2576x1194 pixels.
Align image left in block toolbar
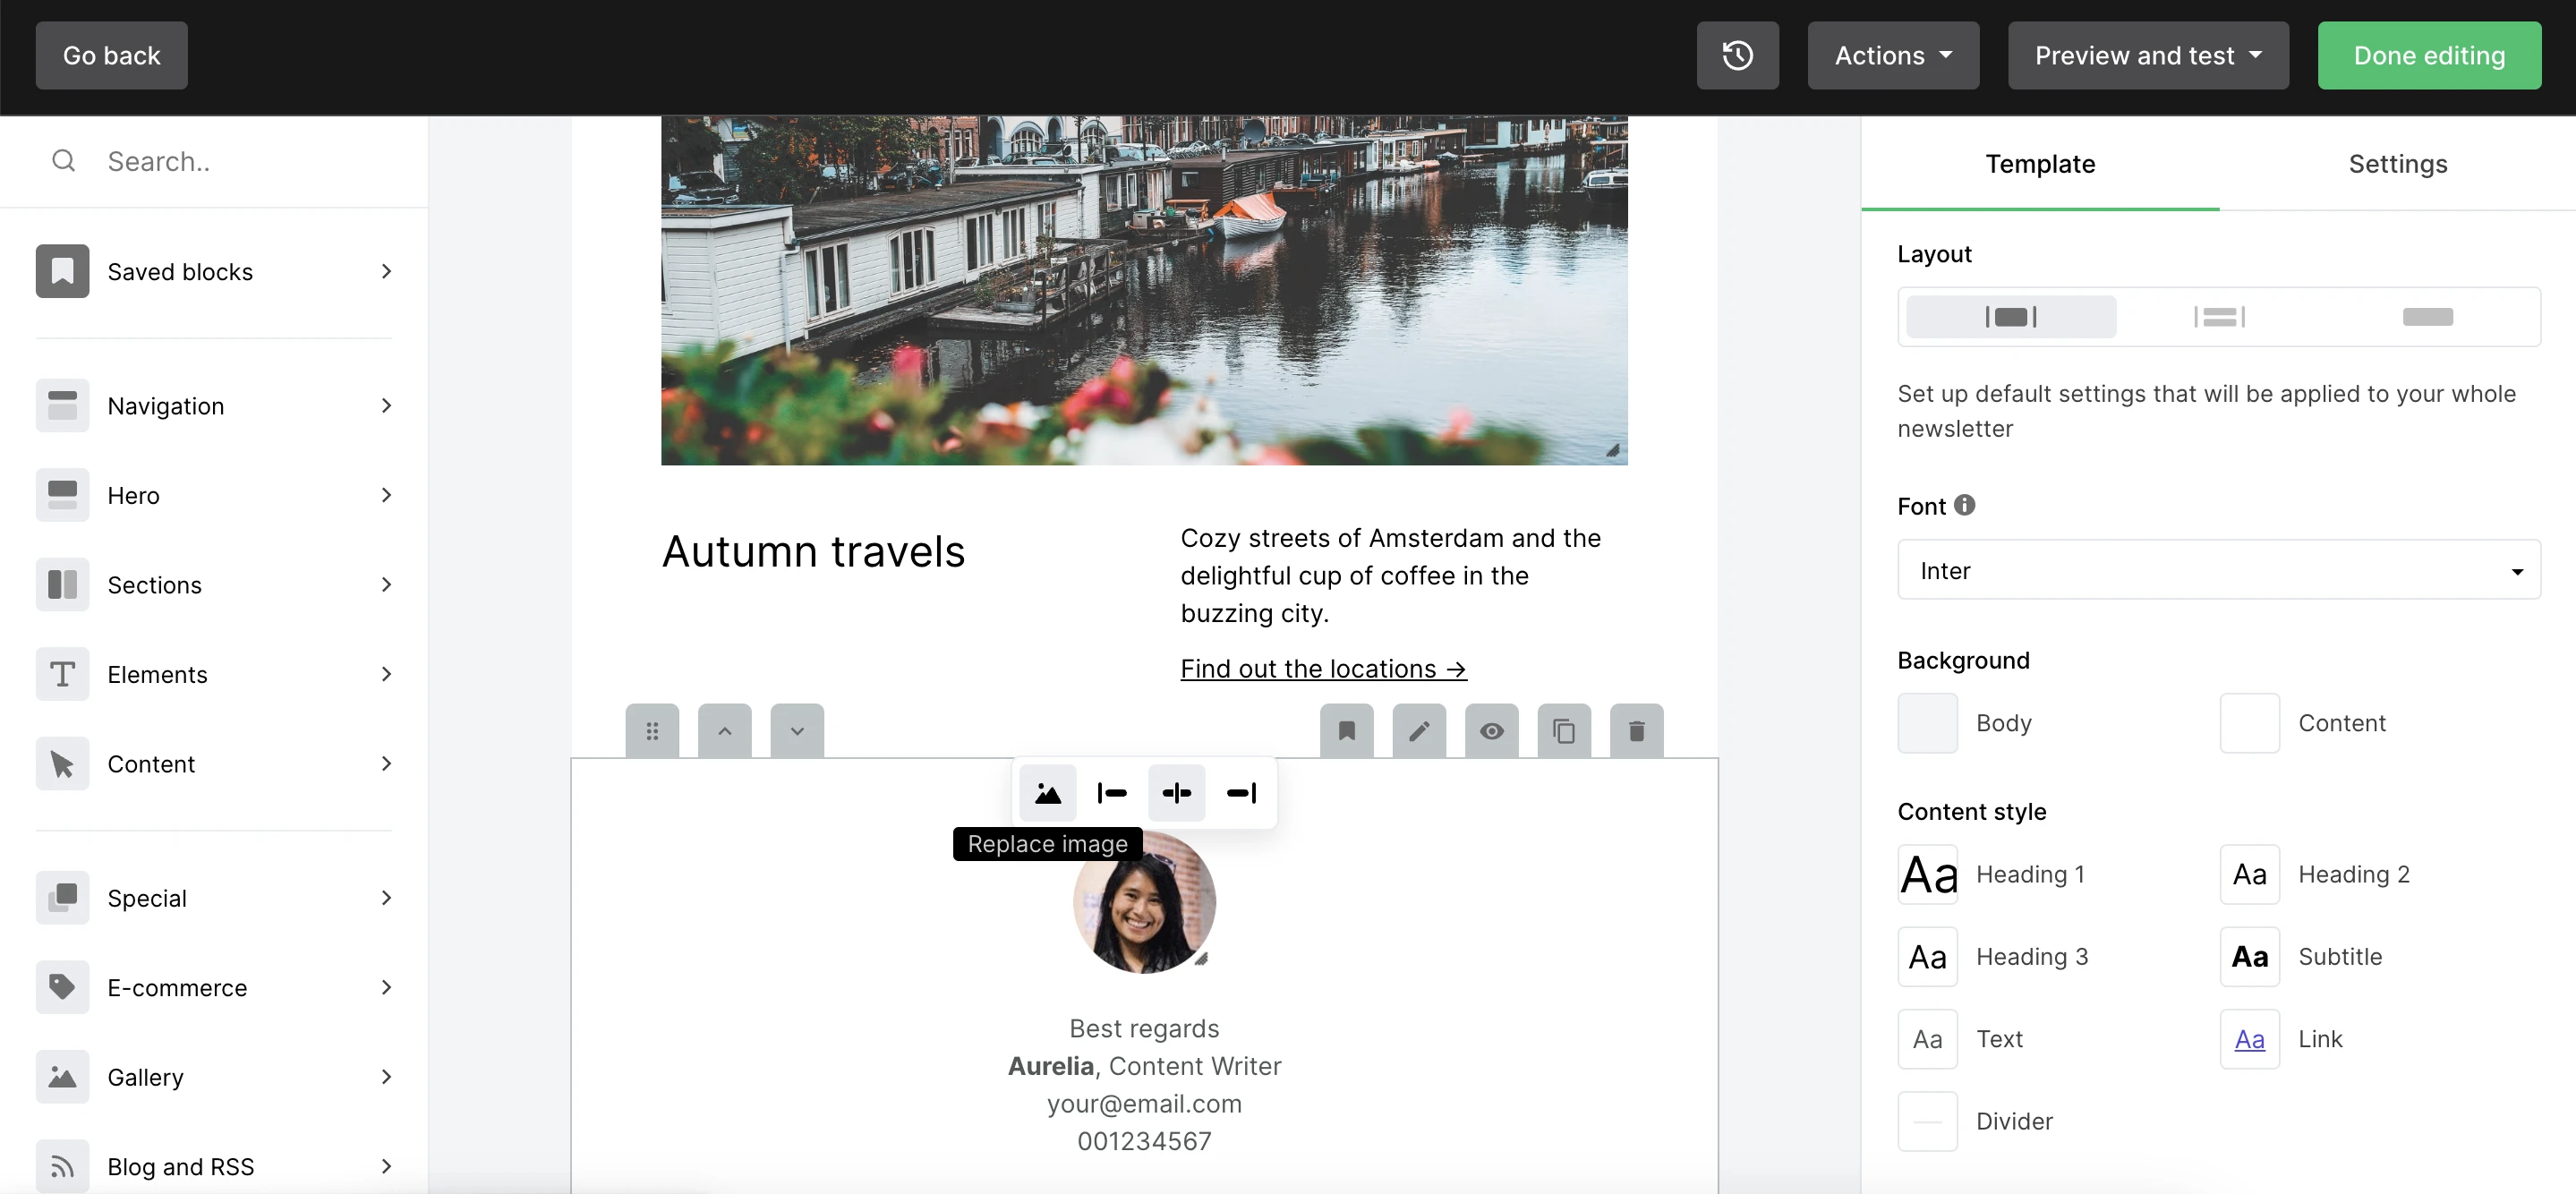click(1112, 793)
